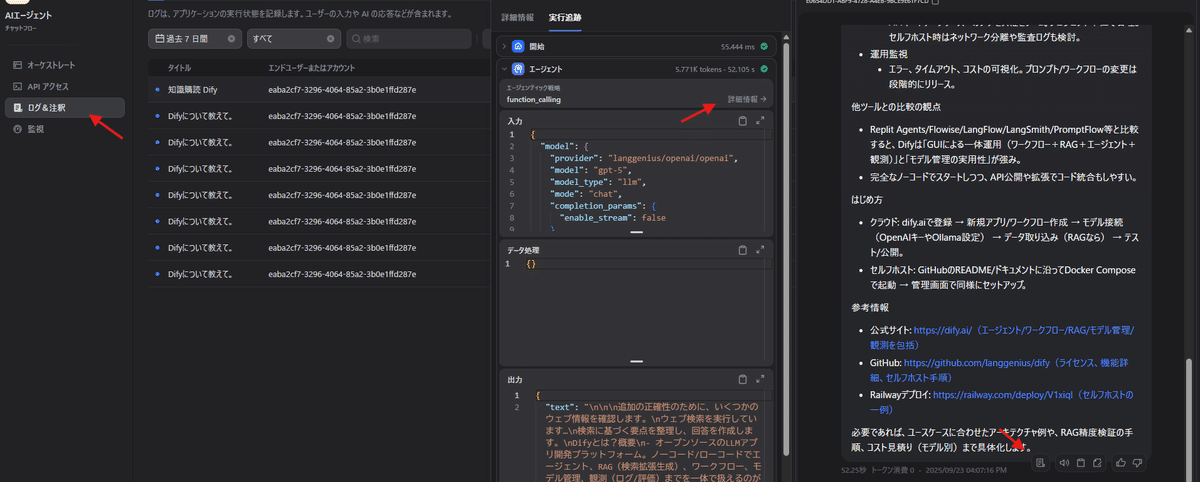This screenshot has height=482, width=1200.
Task: Maximize the データ処理 code panel
Action: point(760,250)
